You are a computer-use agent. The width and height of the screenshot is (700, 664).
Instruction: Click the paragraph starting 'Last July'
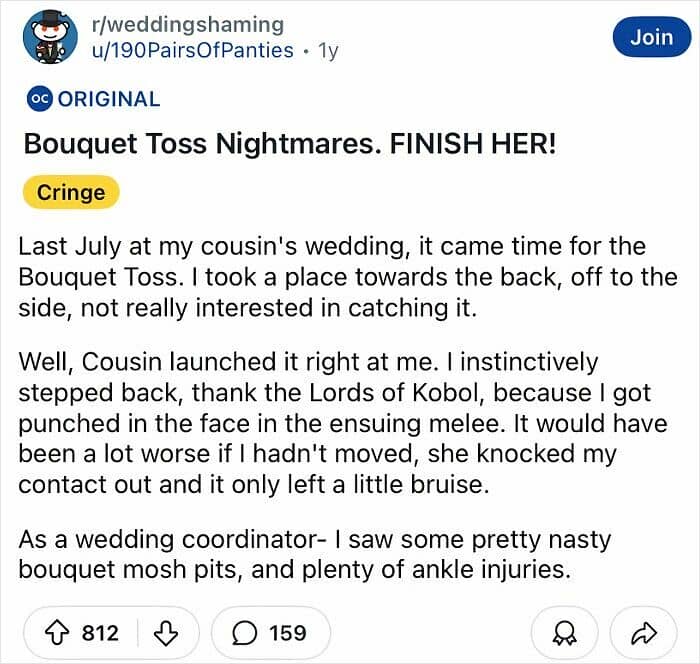coord(332,277)
